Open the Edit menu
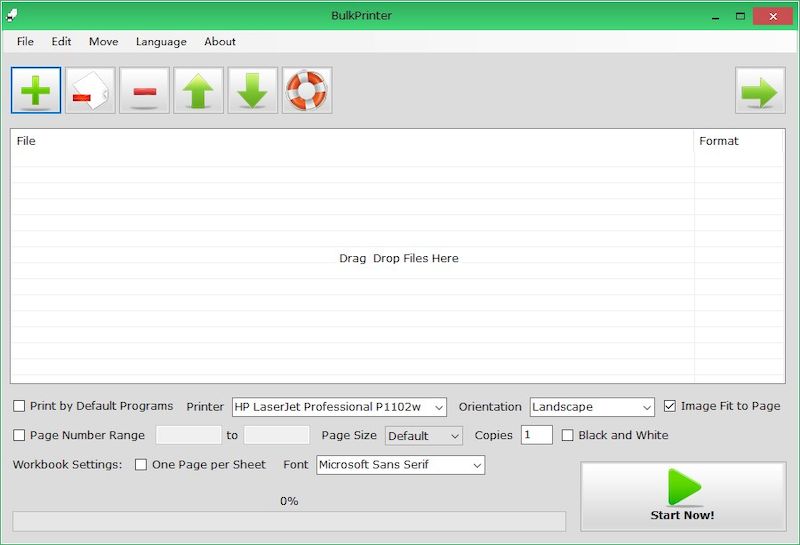Image resolution: width=800 pixels, height=545 pixels. point(61,41)
